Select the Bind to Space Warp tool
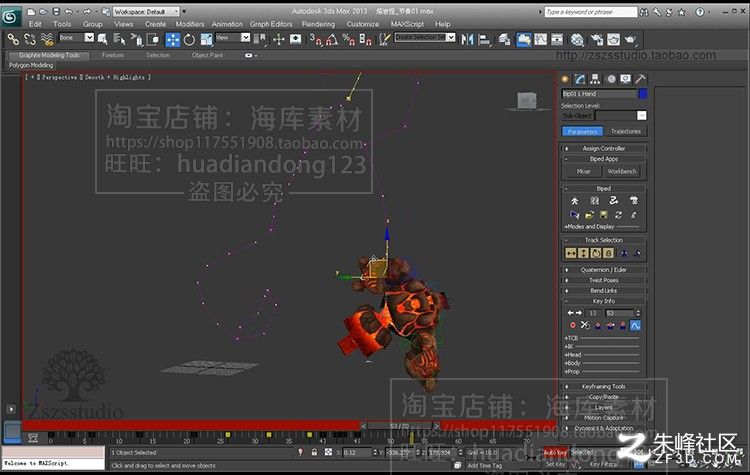The height and width of the screenshot is (475, 750). 47,39
